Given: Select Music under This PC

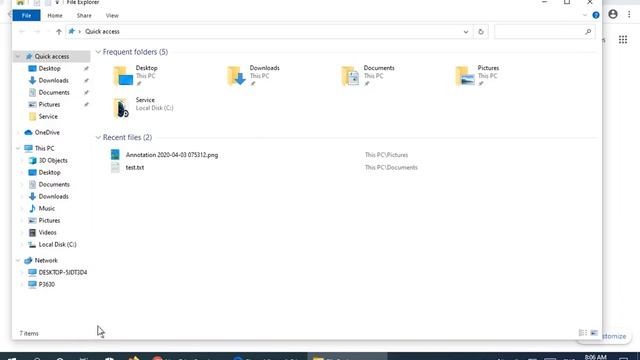Looking at the screenshot, I should tap(47, 209).
